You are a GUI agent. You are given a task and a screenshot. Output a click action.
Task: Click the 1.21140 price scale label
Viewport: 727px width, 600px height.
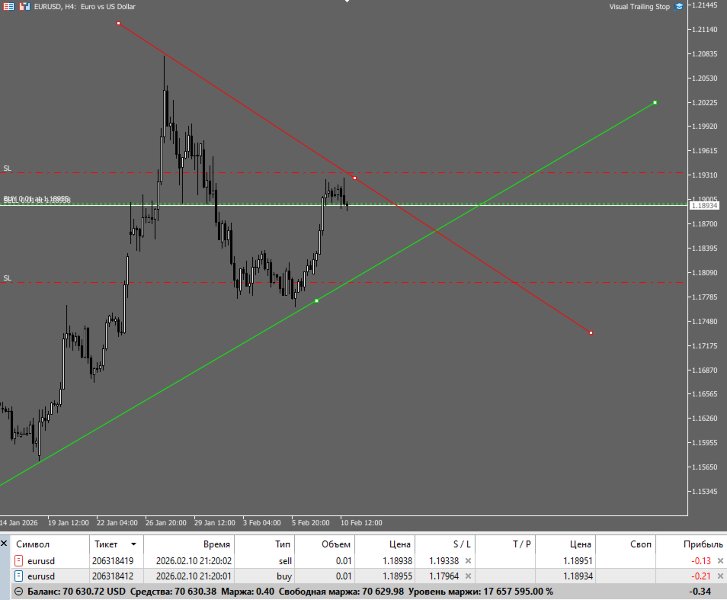(x=704, y=29)
